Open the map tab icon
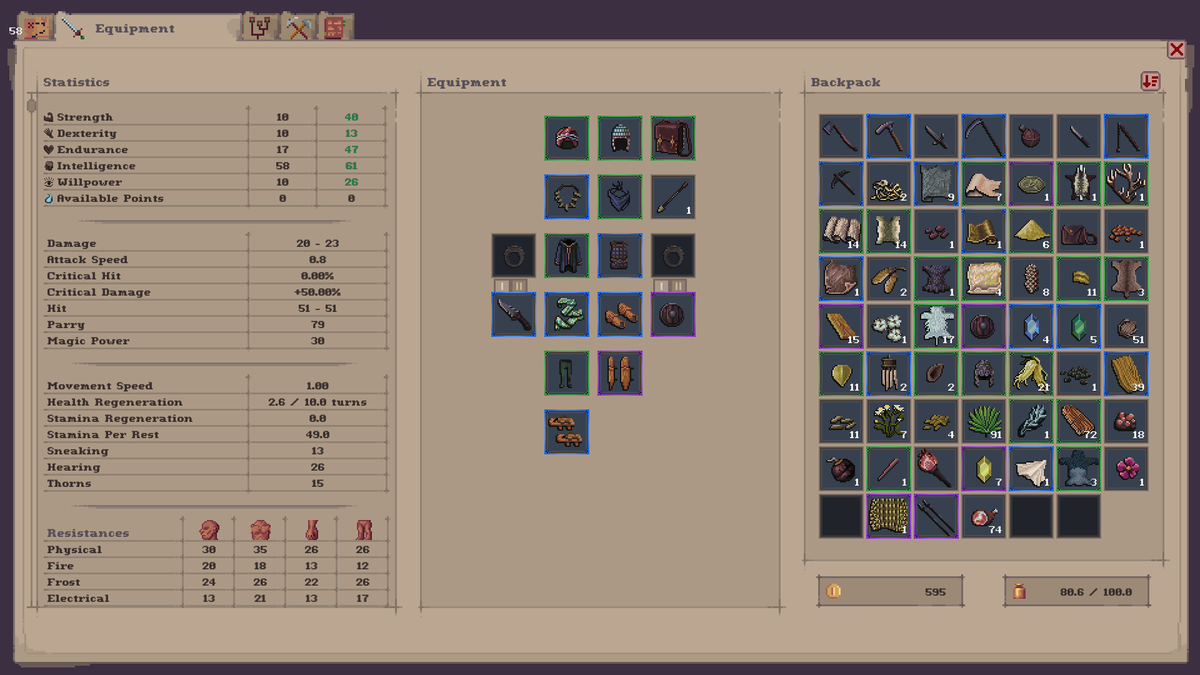The image size is (1200, 675). 36,28
